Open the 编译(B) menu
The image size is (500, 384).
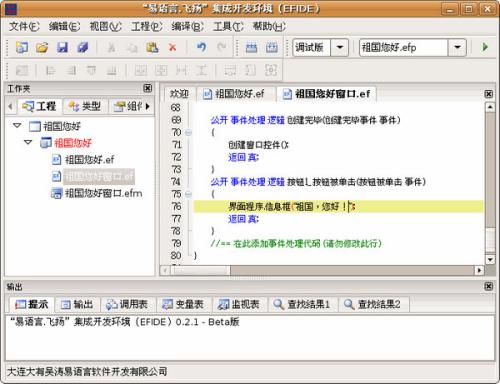[187, 26]
